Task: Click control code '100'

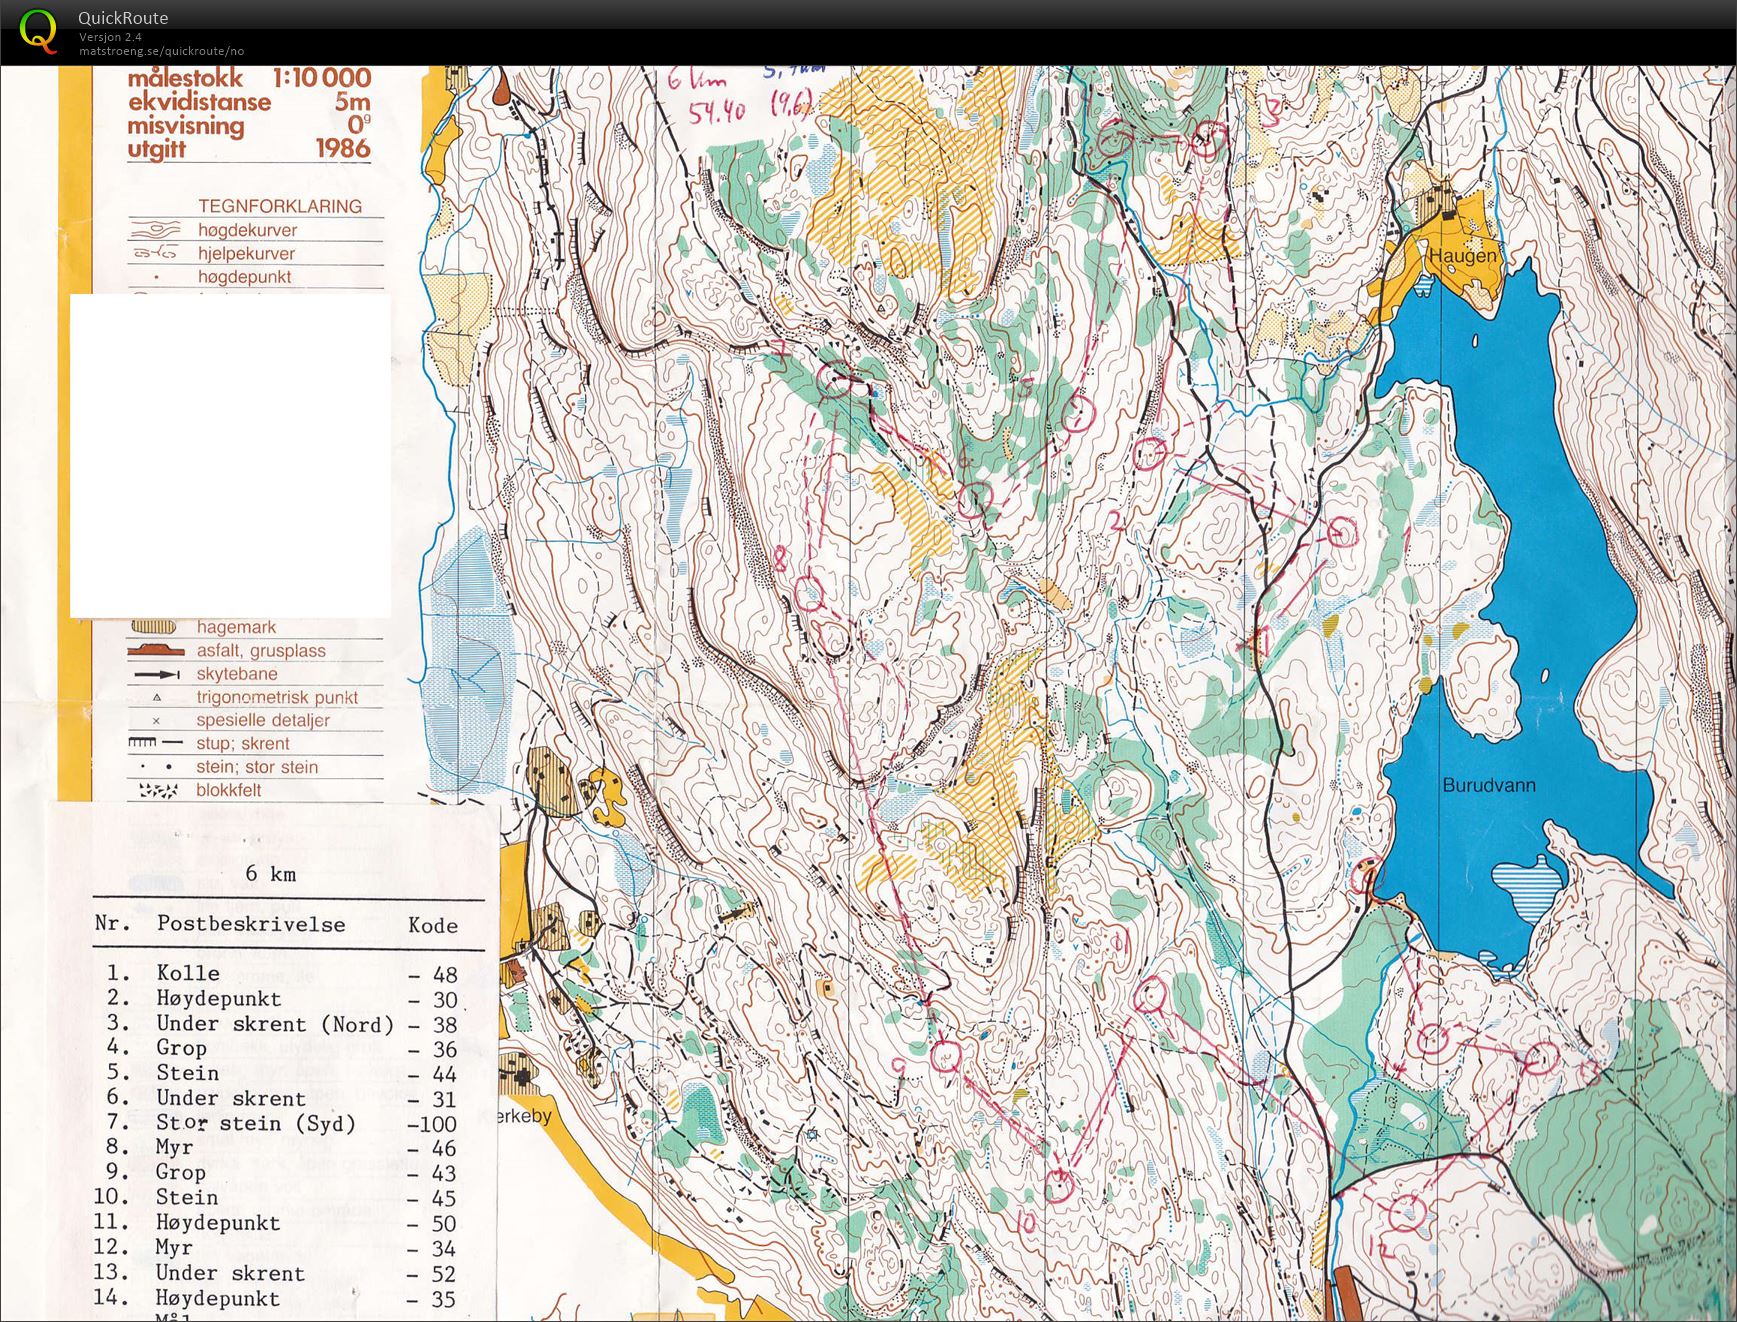Action: (x=437, y=1124)
